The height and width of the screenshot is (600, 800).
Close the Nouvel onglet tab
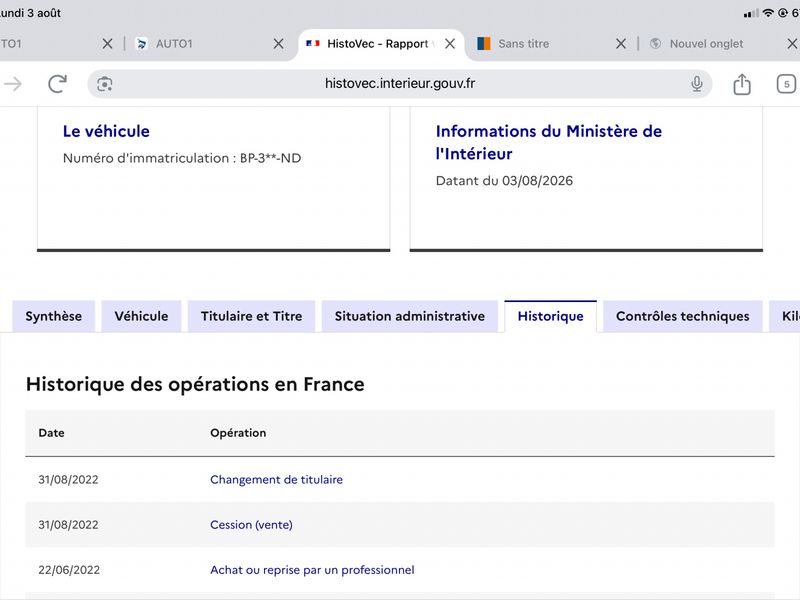792,44
